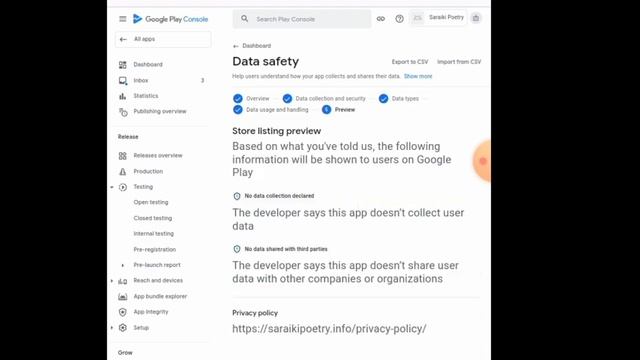Click the Dashboard sidebar icon
The width and height of the screenshot is (640, 360).
coord(122,64)
